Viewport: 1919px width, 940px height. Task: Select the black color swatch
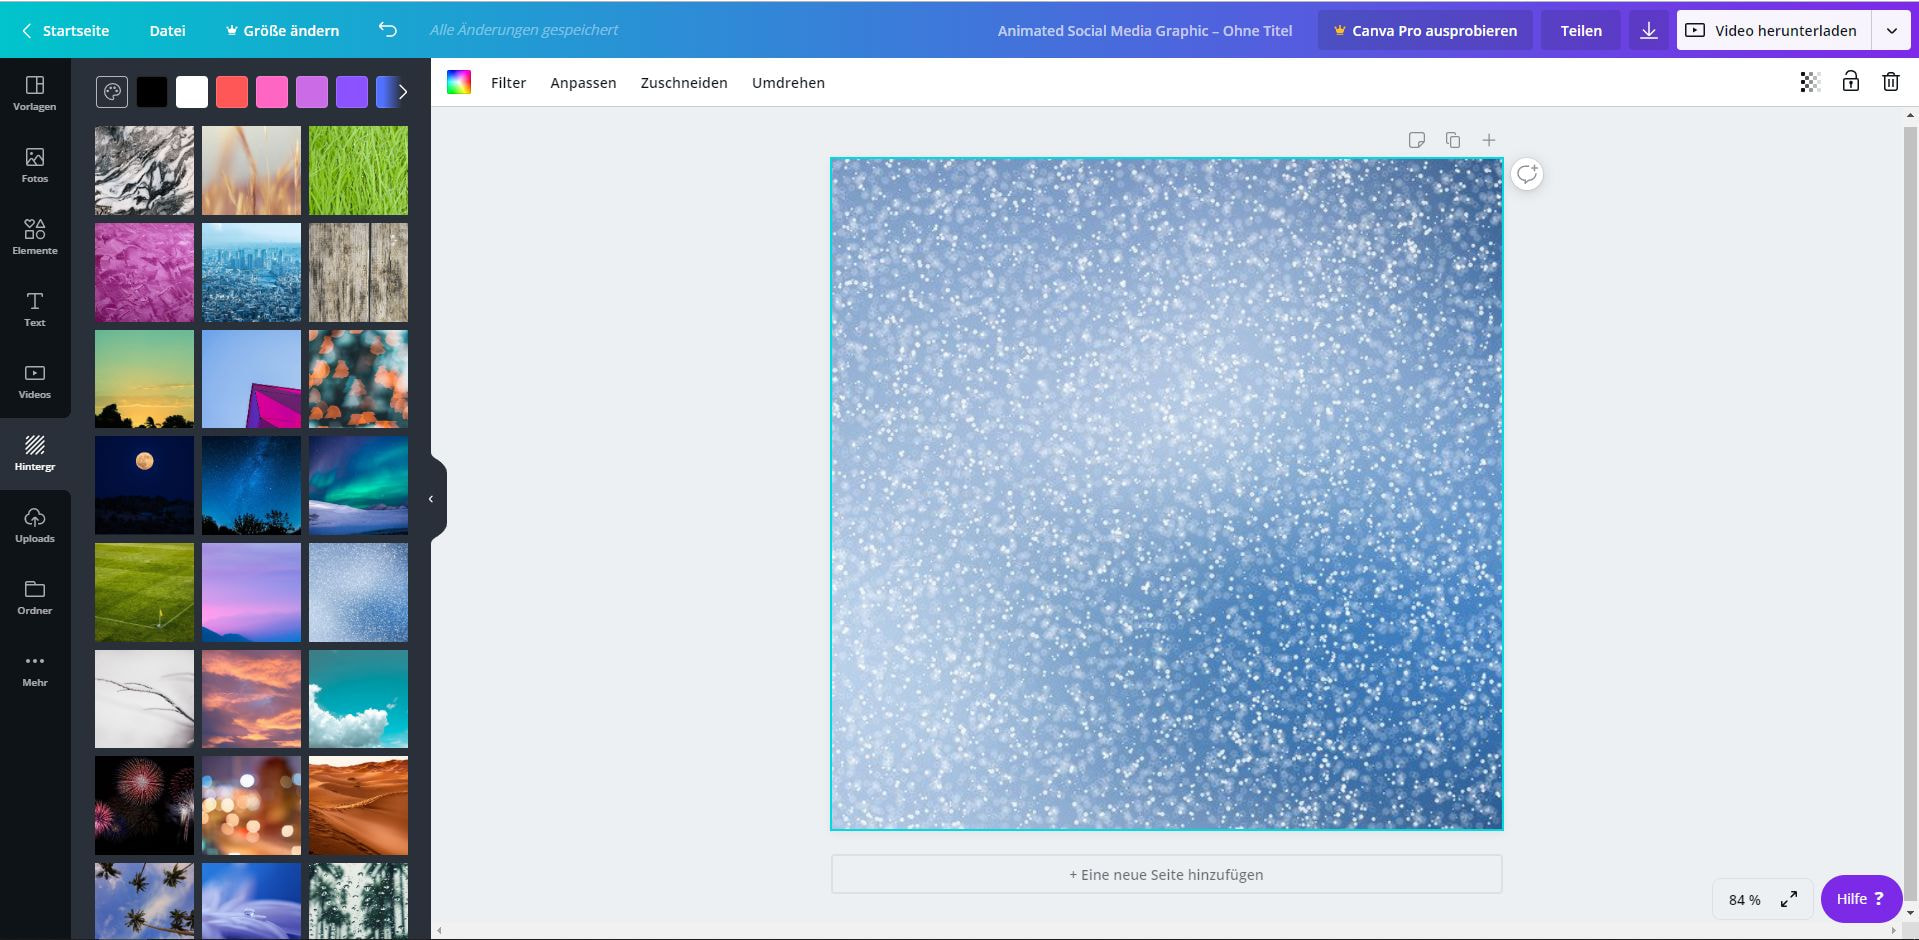pos(152,92)
